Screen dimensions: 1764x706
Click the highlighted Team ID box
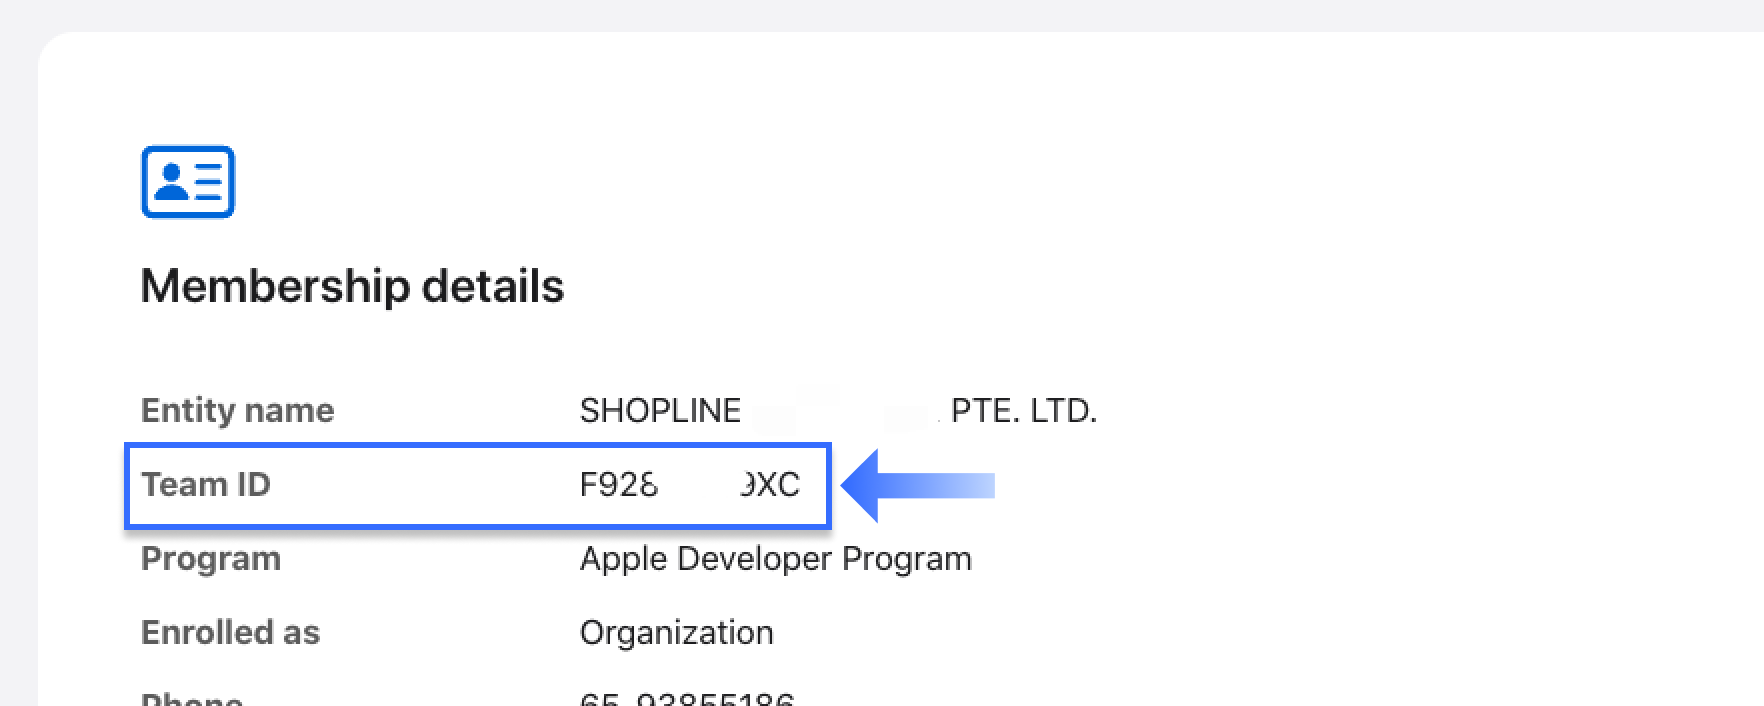click(477, 485)
